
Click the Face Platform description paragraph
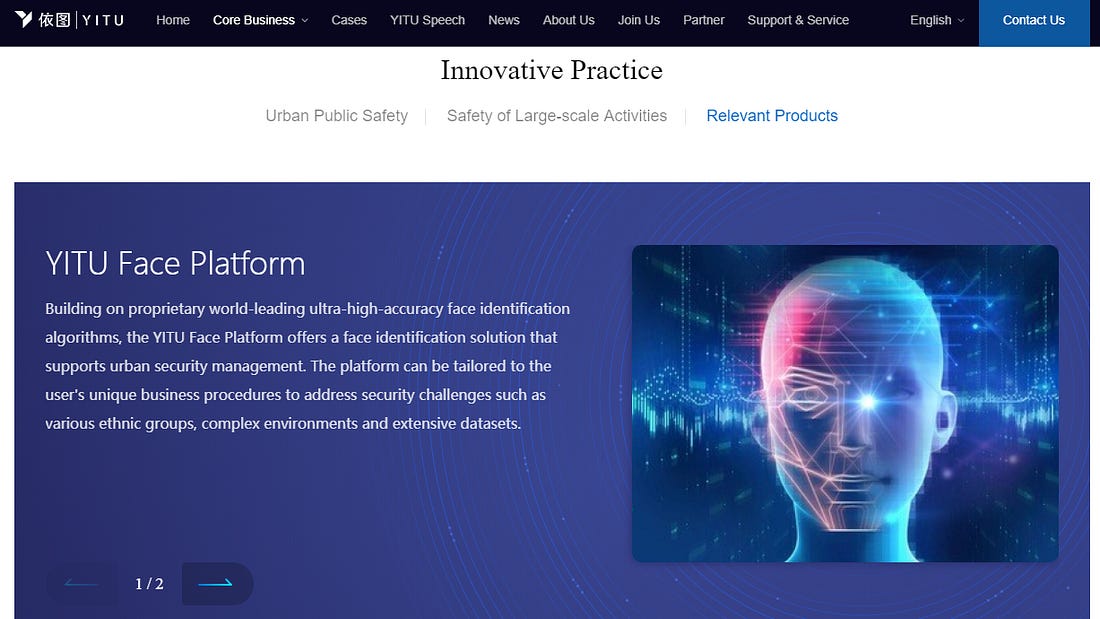click(x=307, y=366)
